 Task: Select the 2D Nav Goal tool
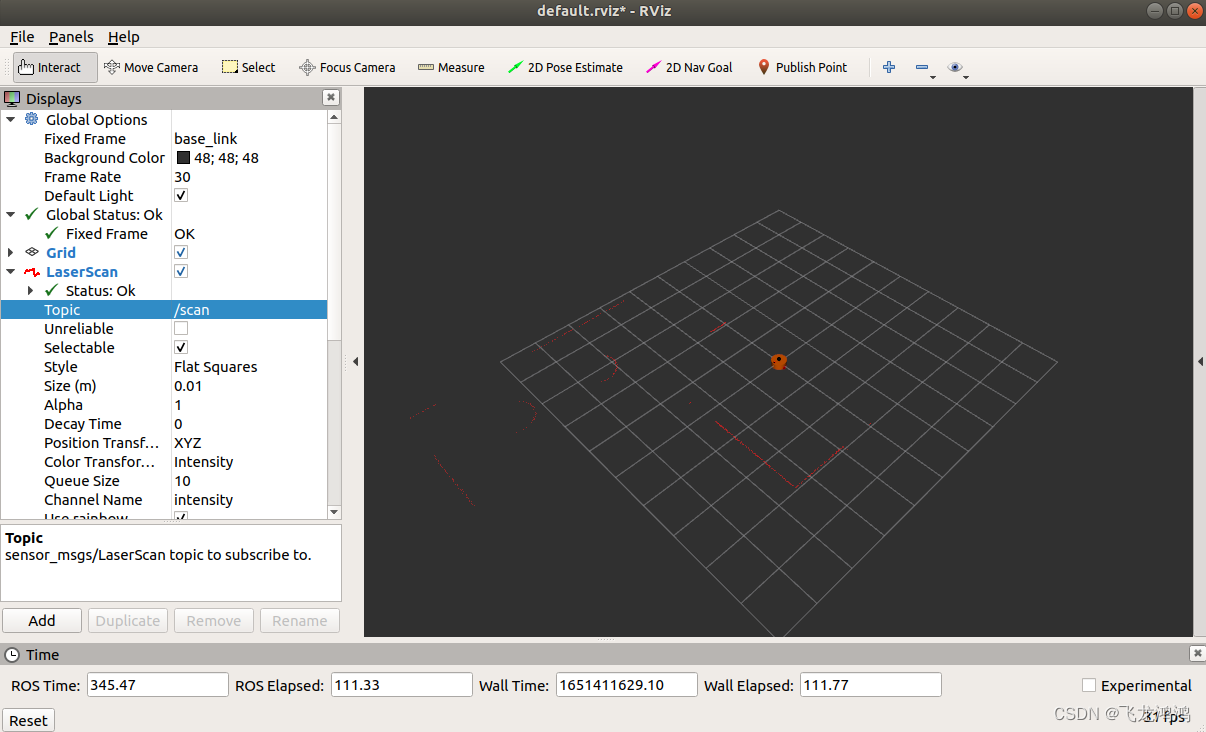point(689,67)
